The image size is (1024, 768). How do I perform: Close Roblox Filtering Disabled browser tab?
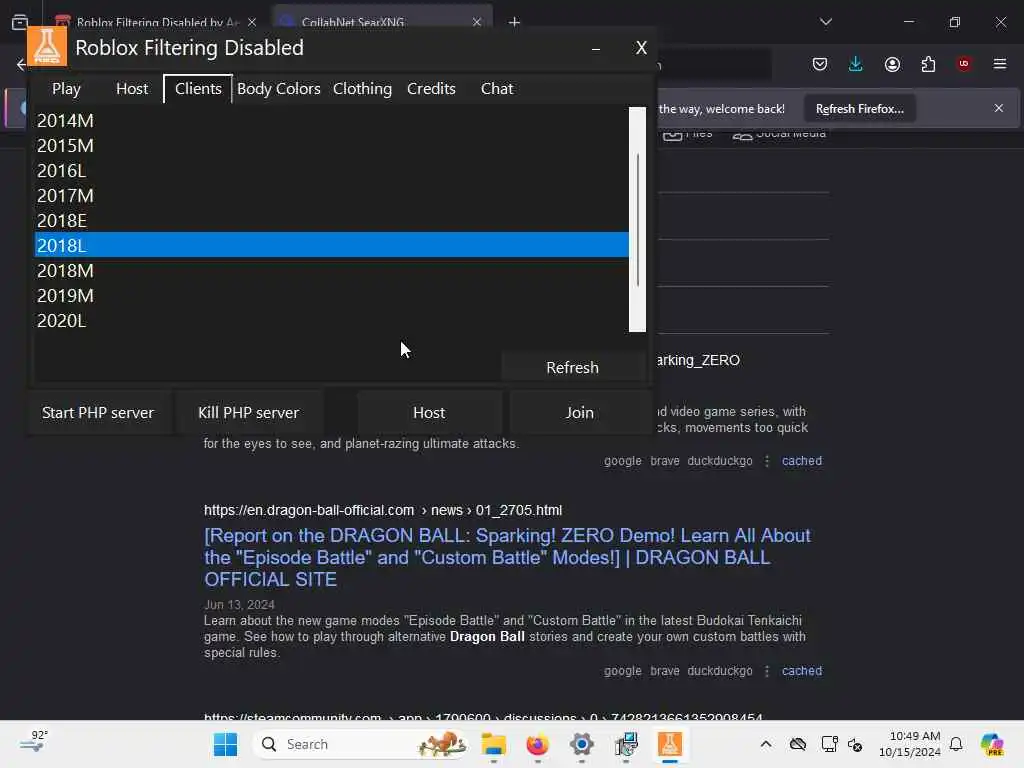point(252,22)
